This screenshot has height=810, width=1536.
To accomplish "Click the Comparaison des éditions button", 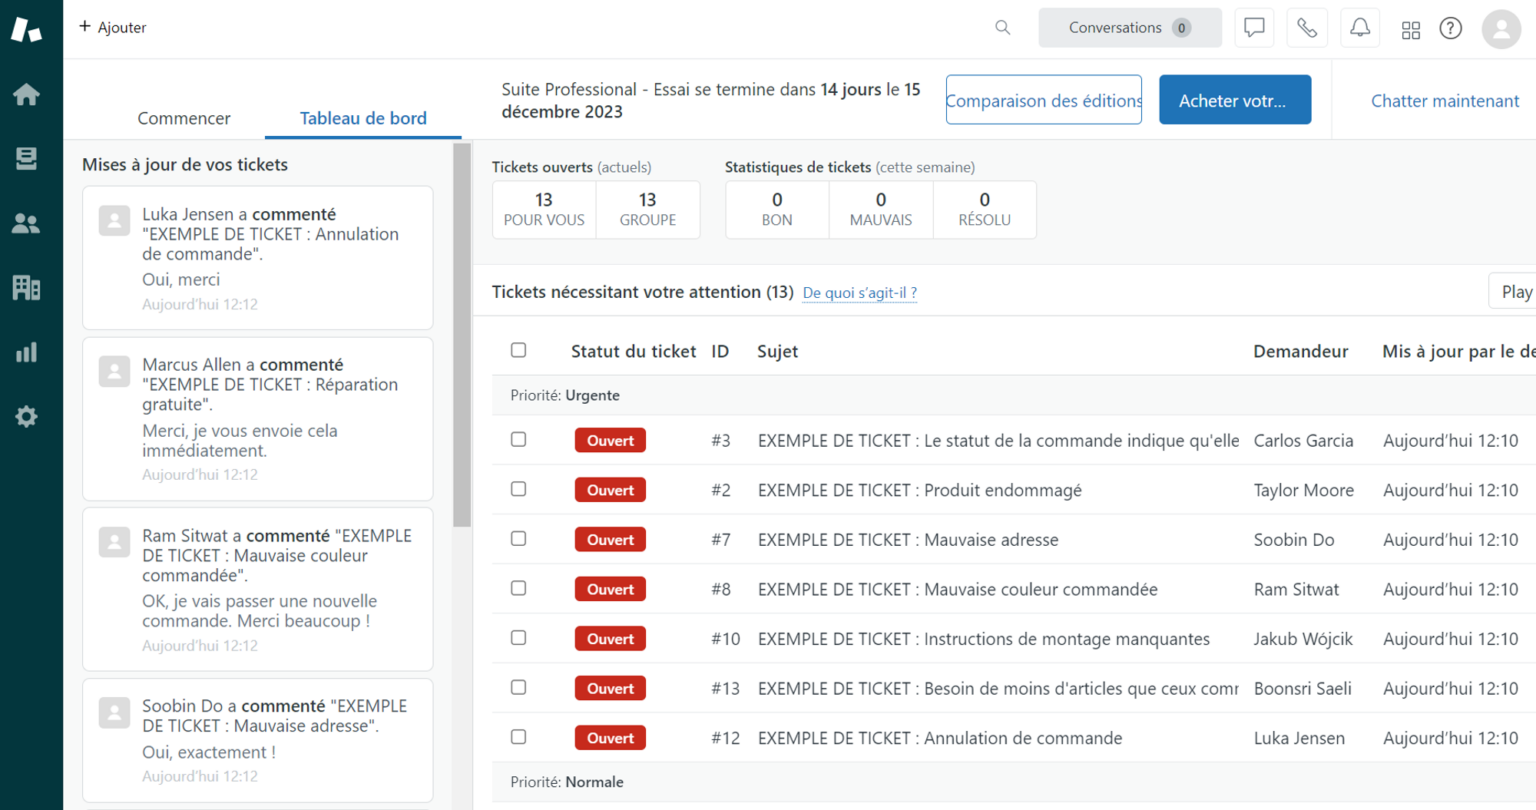I will (x=1043, y=99).
